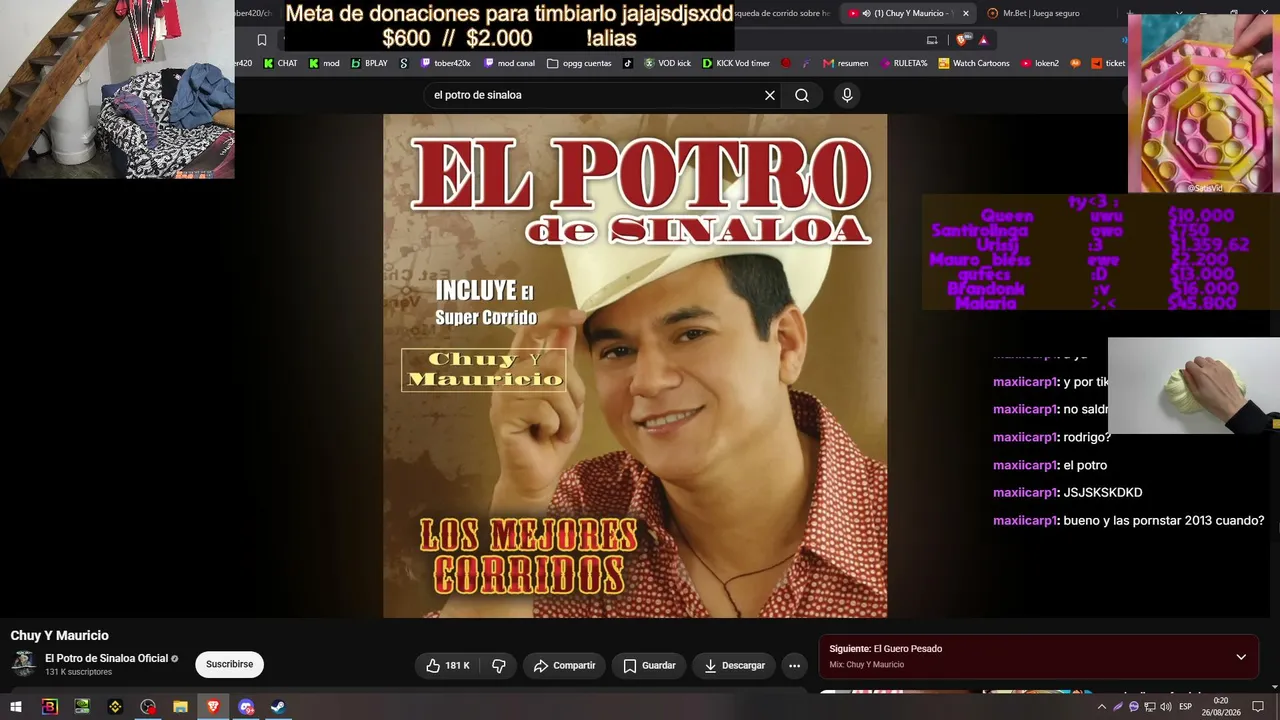The image size is (1280, 720).
Task: Open the mod bookmark
Action: coord(324,63)
